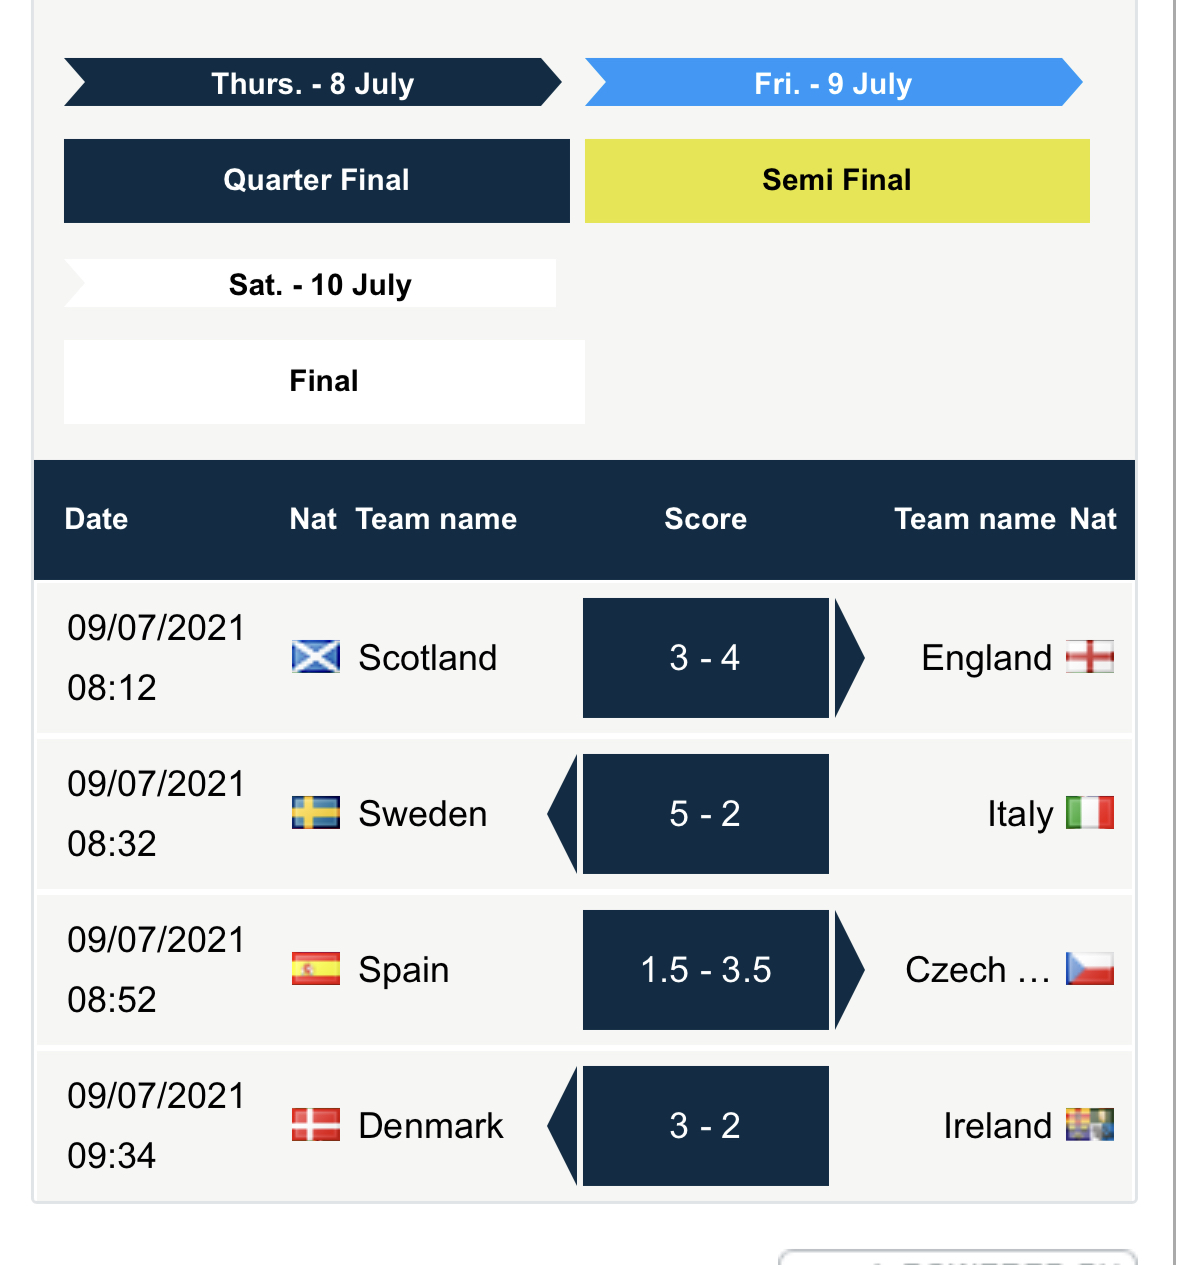Click the Score column header
The width and height of the screenshot is (1180, 1265).
(x=706, y=519)
